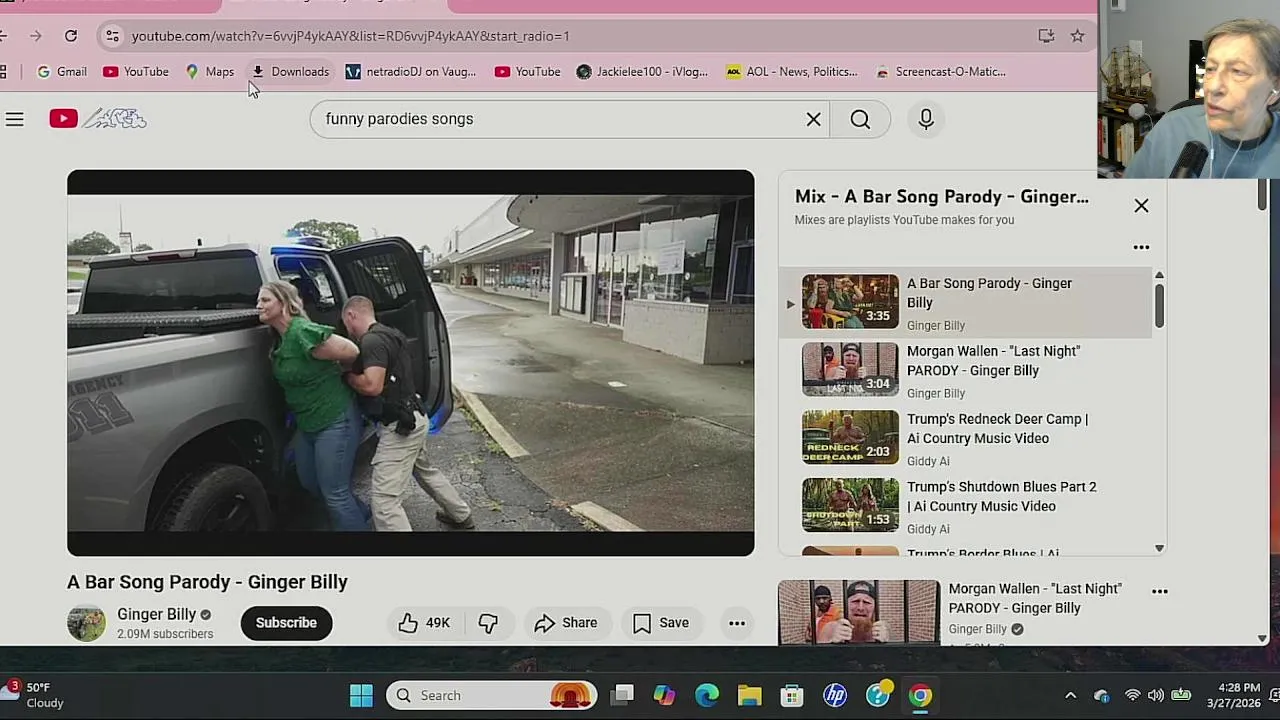1280x720 pixels.
Task: Click the video player frame
Action: coord(411,363)
